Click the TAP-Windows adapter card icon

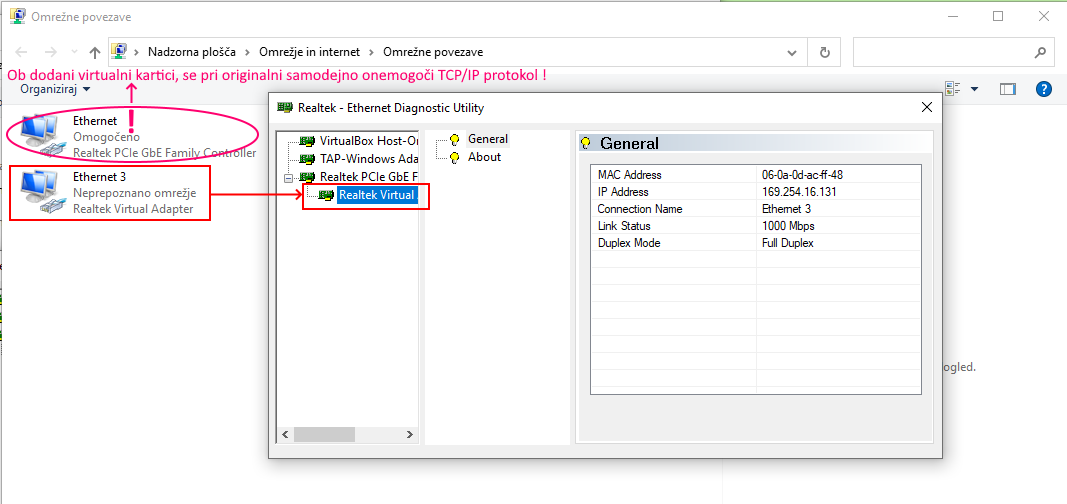(x=308, y=159)
